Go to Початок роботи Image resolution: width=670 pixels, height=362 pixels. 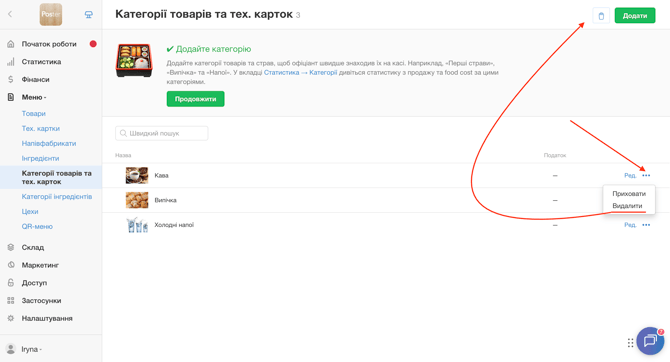[49, 44]
